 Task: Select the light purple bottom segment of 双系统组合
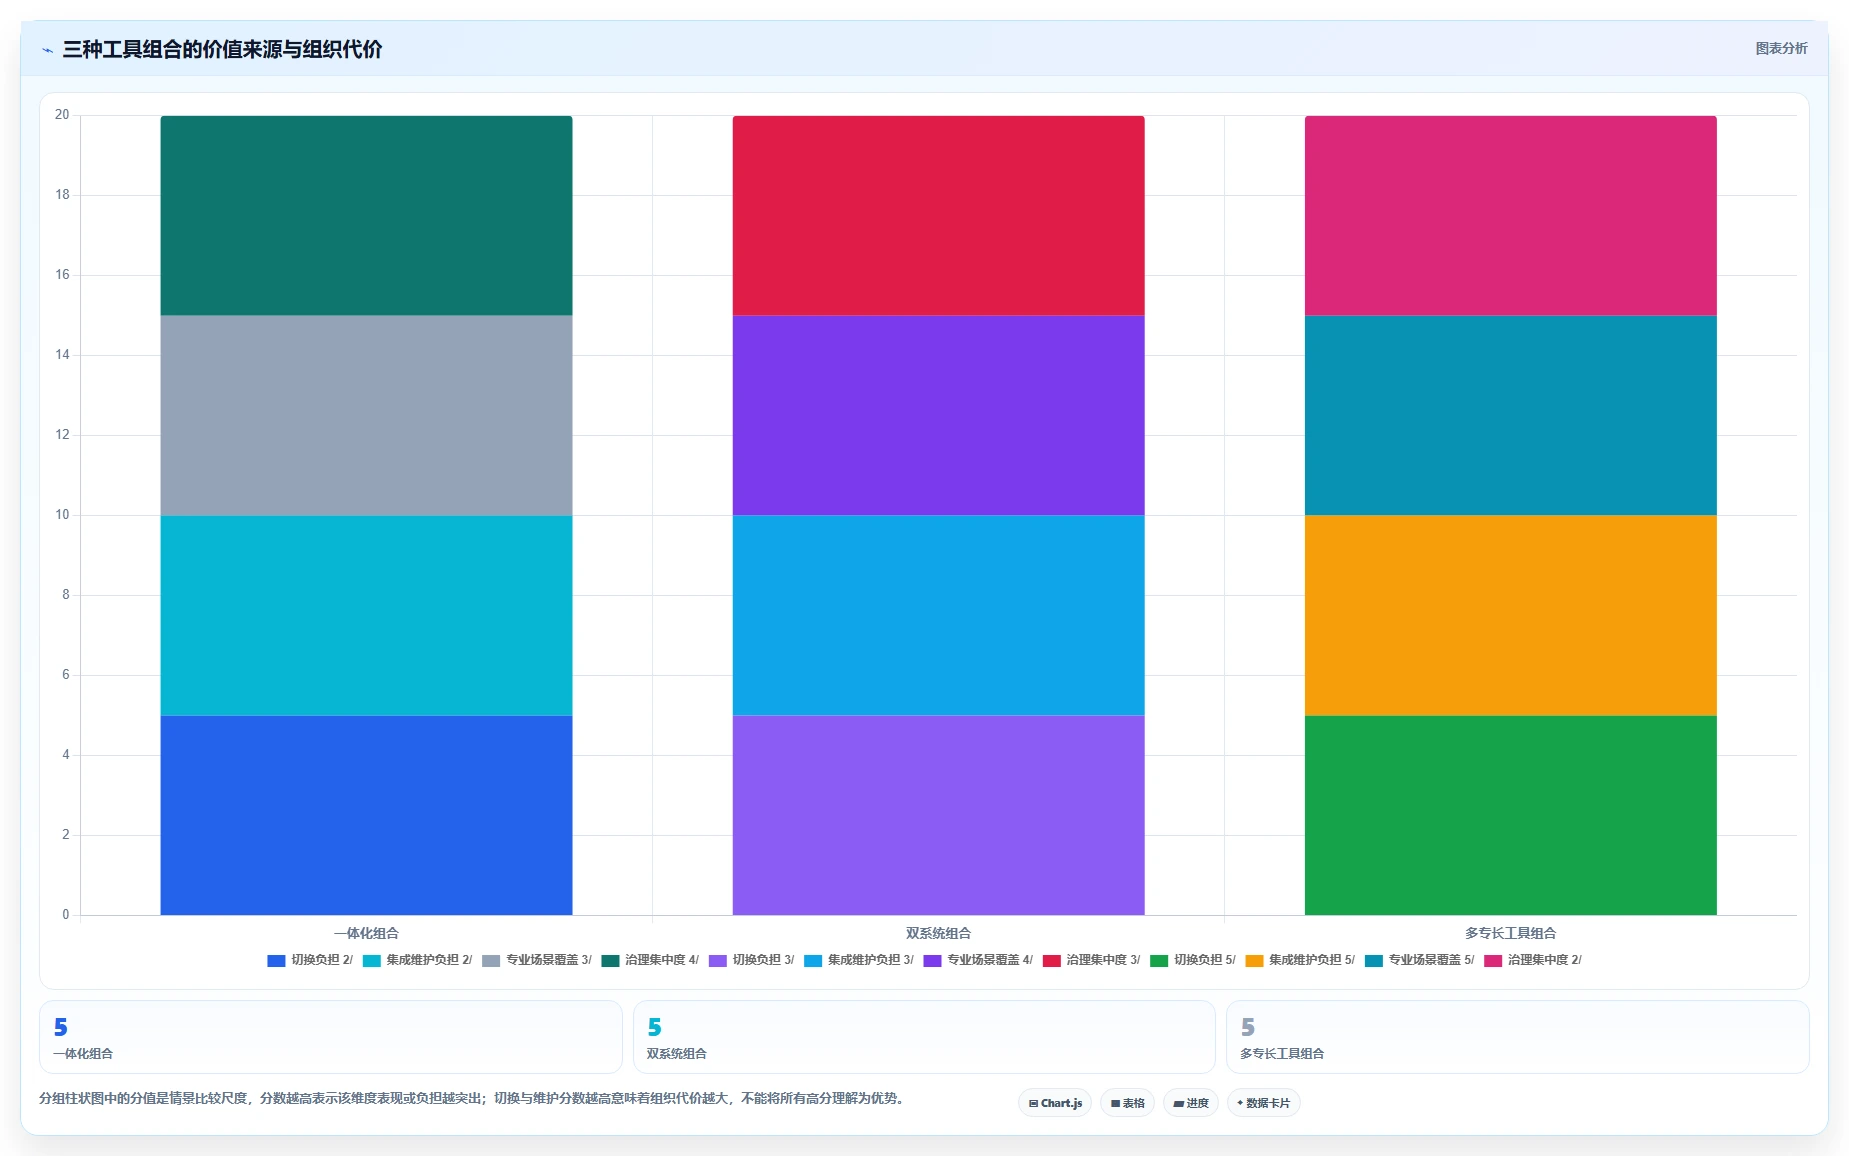(x=938, y=815)
